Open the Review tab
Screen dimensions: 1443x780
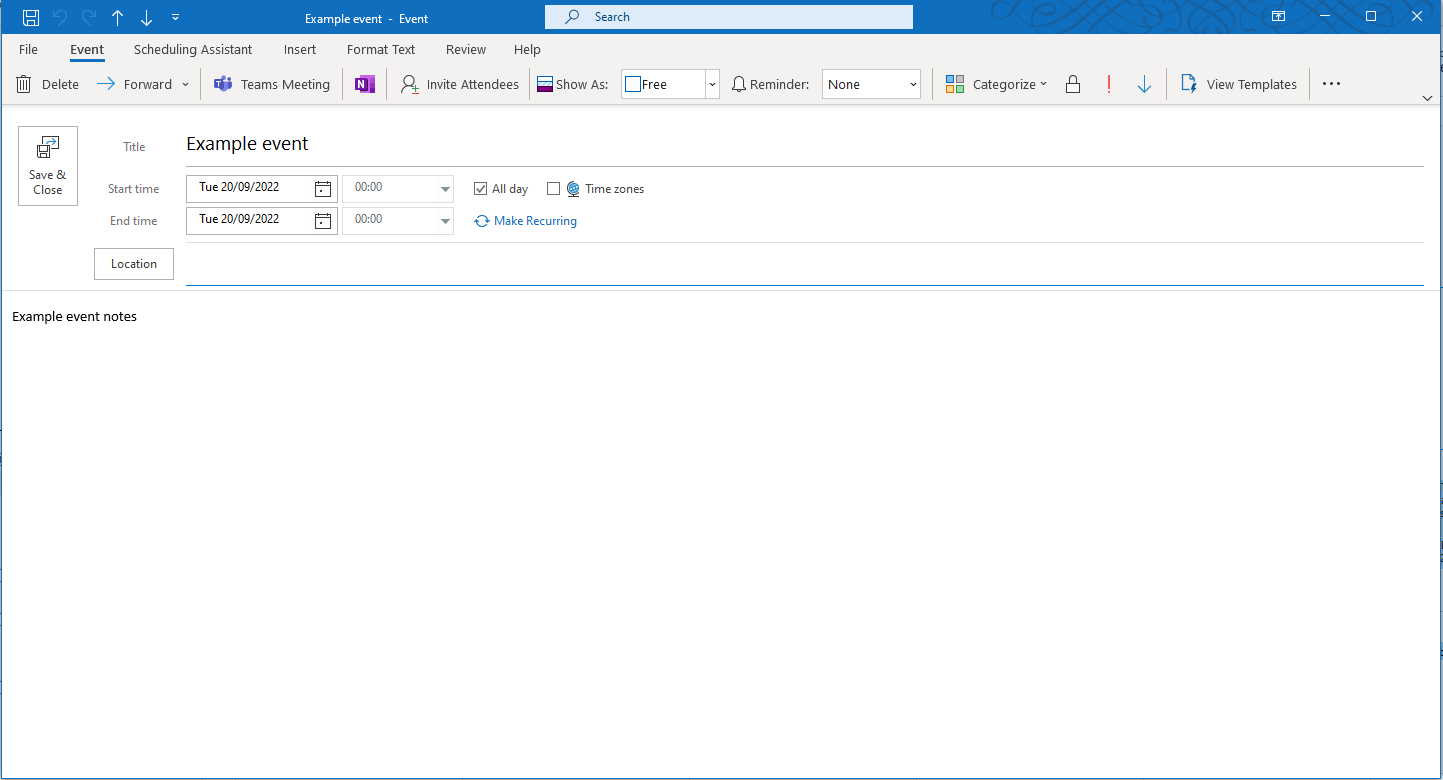(466, 49)
